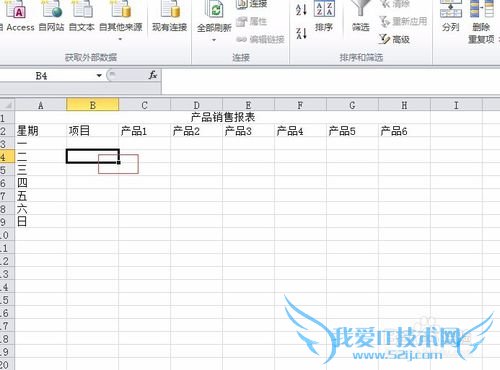Click 分列 text to columns

coord(451,16)
